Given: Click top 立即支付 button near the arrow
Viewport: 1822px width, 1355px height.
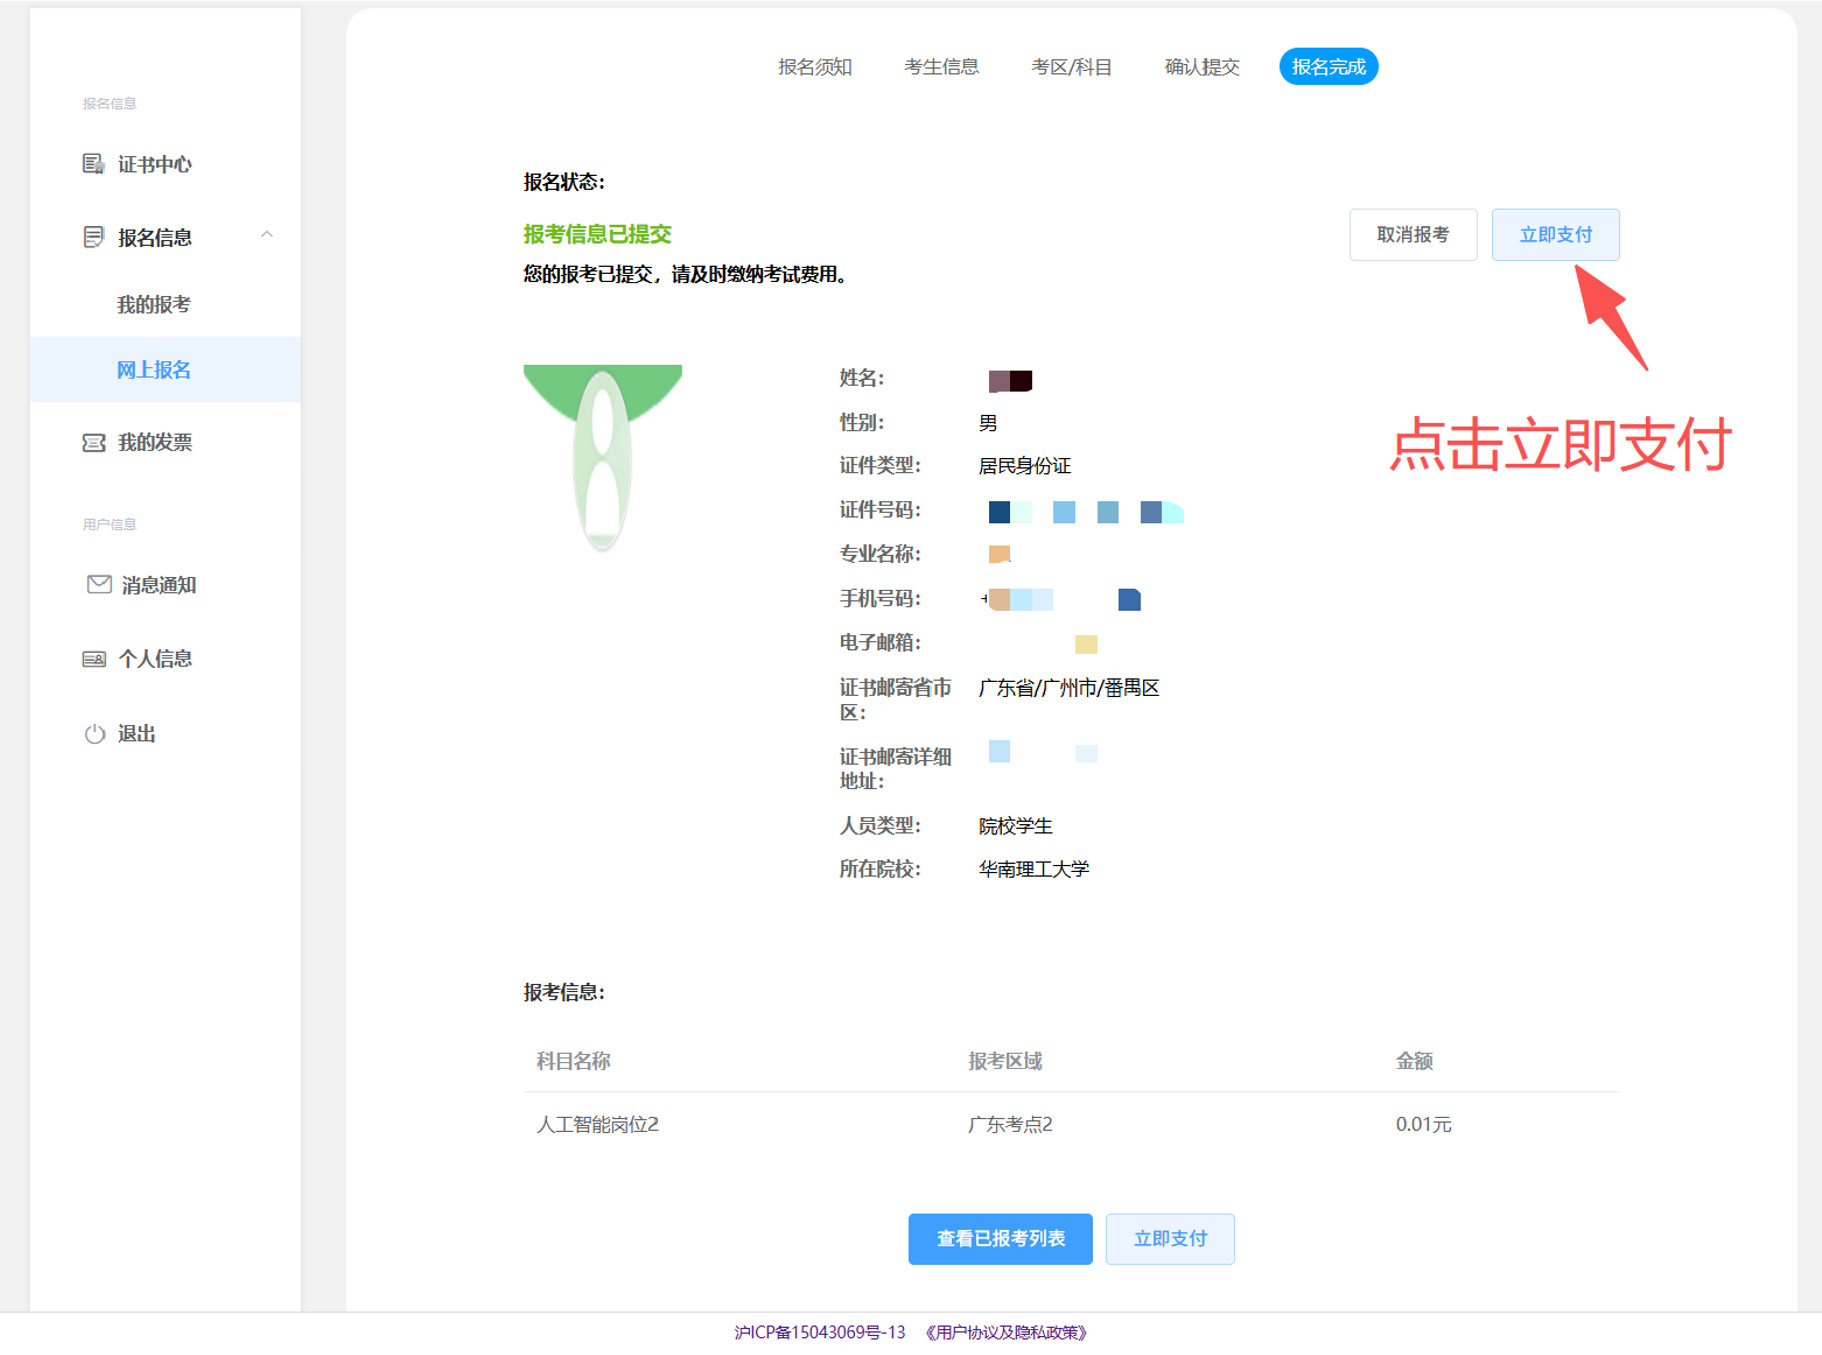Looking at the screenshot, I should coord(1555,235).
